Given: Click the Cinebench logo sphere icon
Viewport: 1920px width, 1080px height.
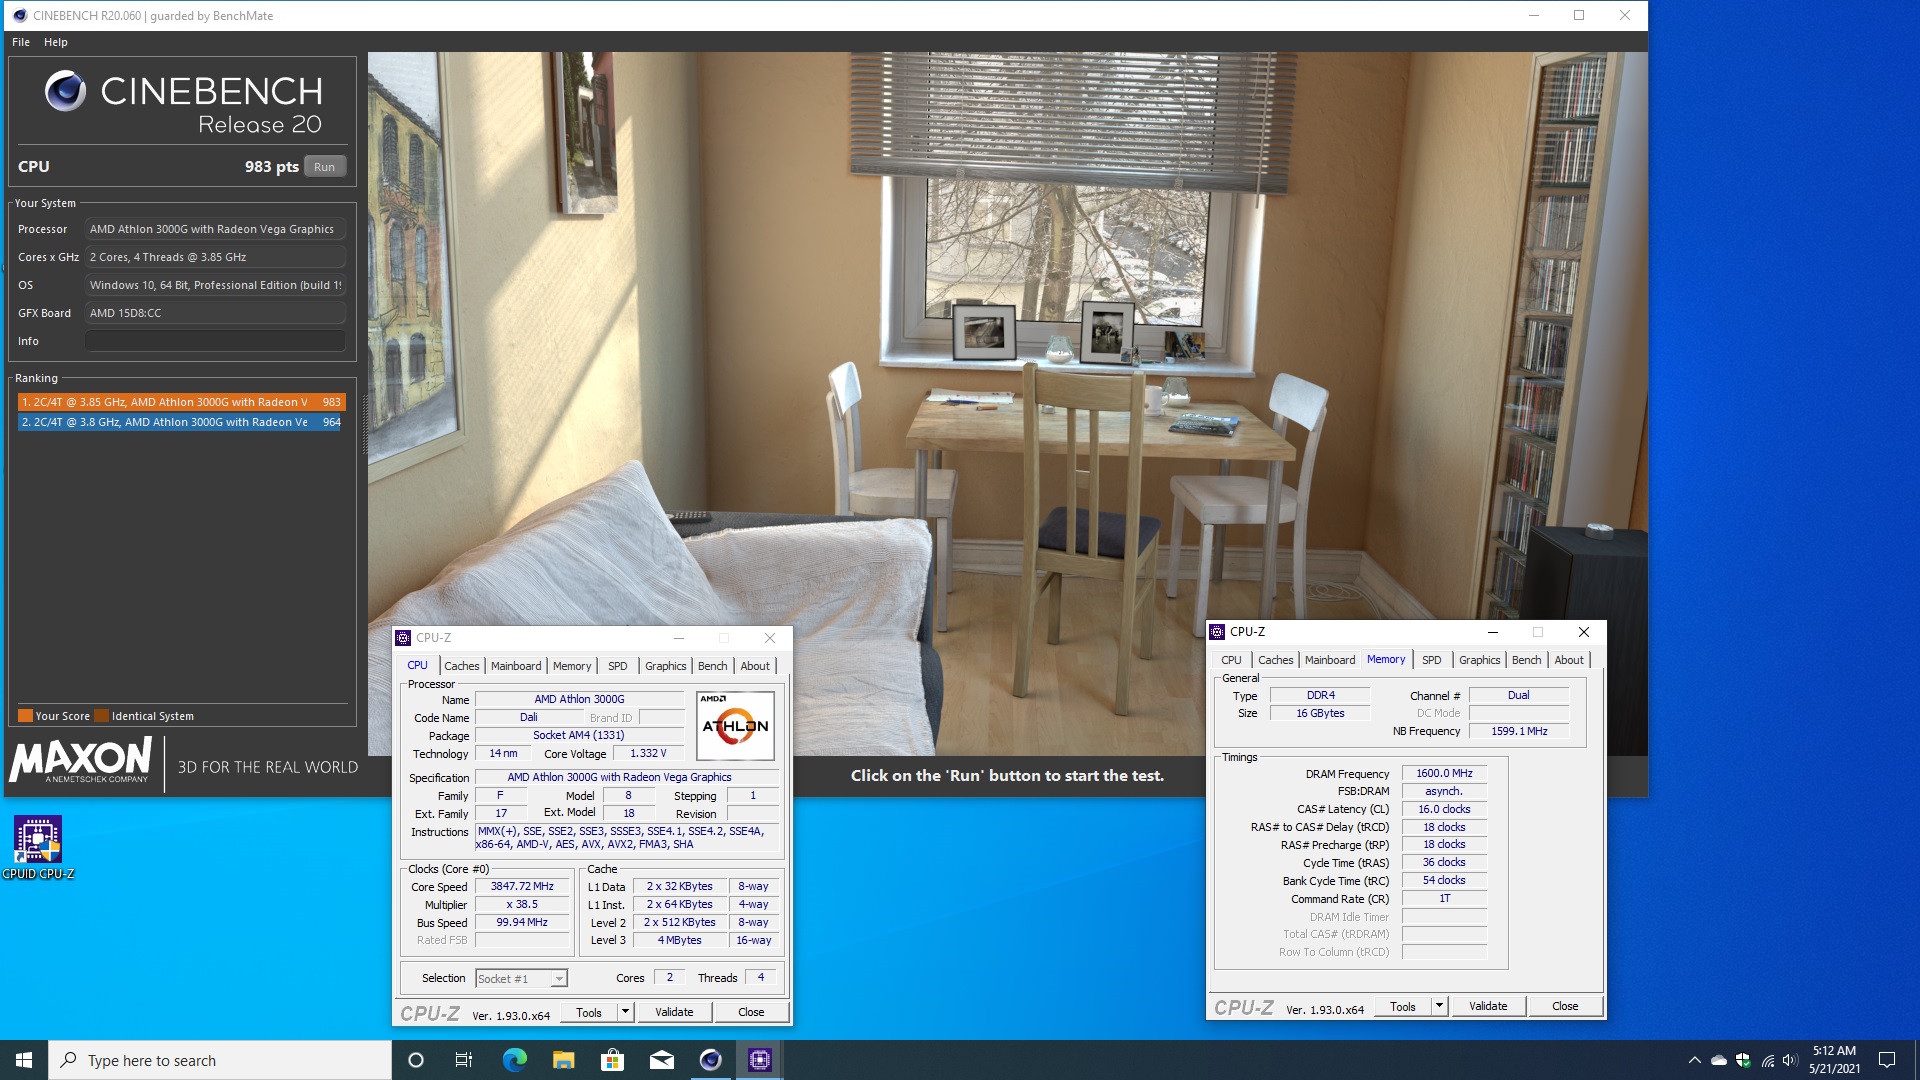Looking at the screenshot, I should (65, 91).
